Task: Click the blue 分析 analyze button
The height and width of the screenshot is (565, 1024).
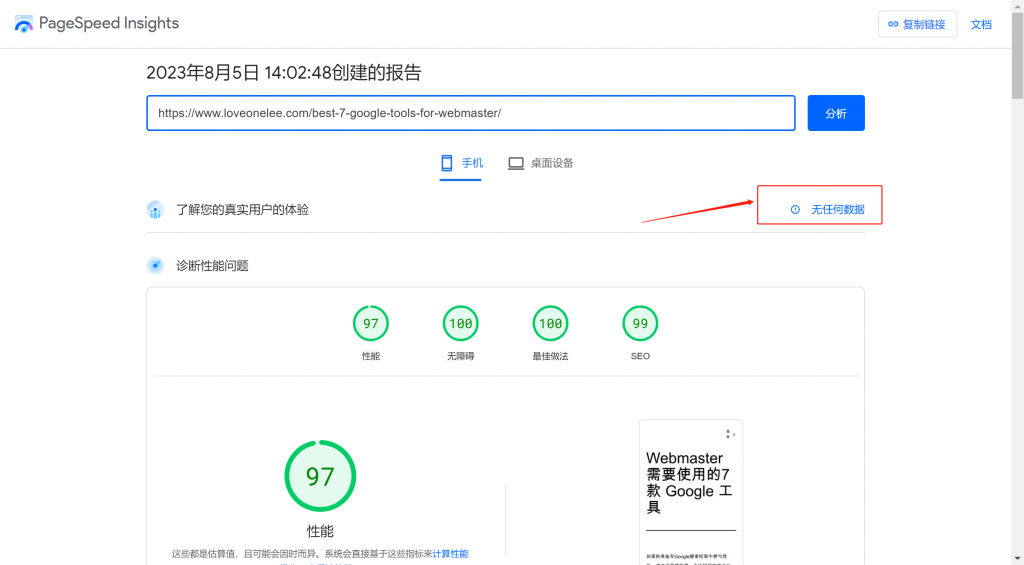Action: 836,113
